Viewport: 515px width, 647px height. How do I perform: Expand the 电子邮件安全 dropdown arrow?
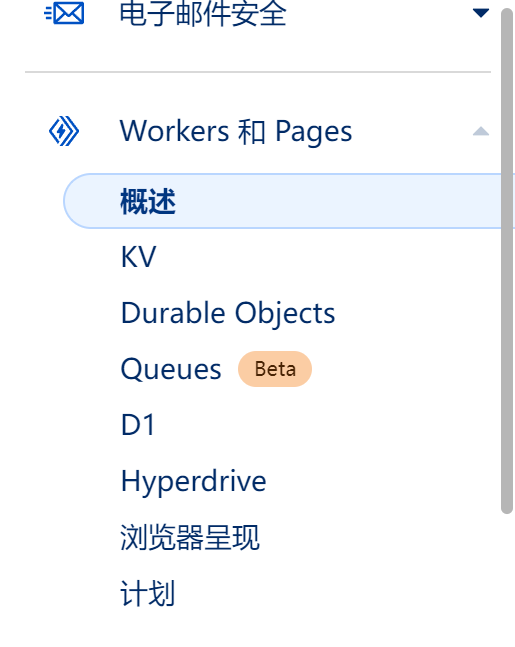[x=481, y=13]
